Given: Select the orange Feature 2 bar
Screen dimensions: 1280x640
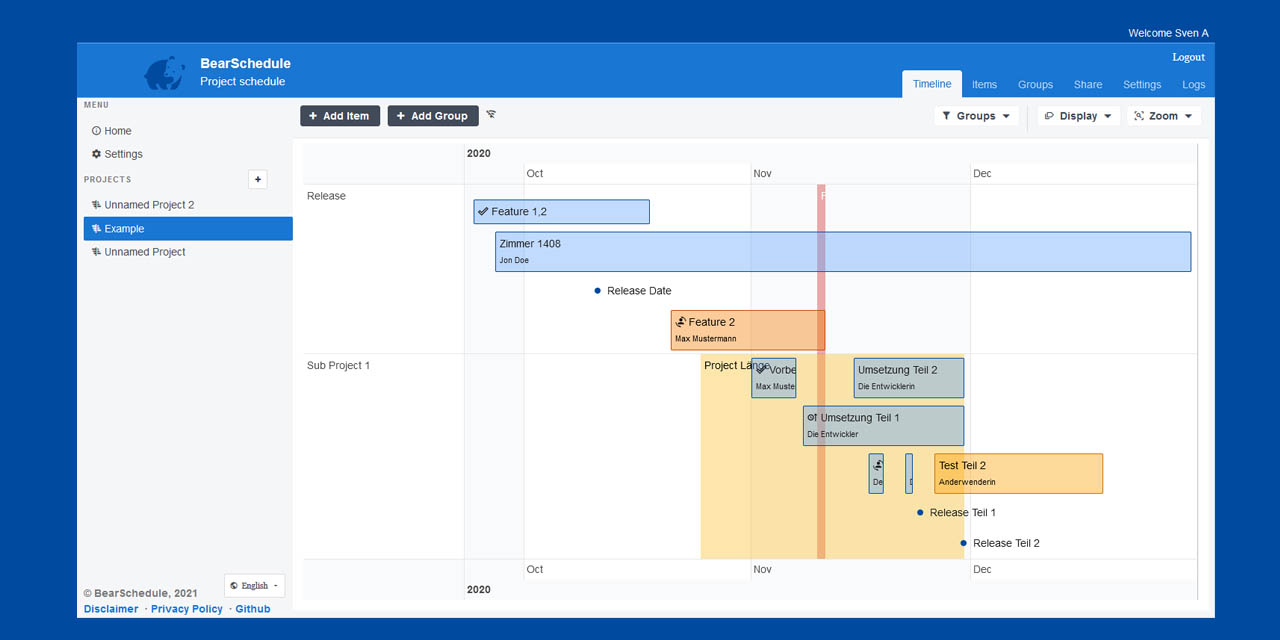Looking at the screenshot, I should 748,330.
